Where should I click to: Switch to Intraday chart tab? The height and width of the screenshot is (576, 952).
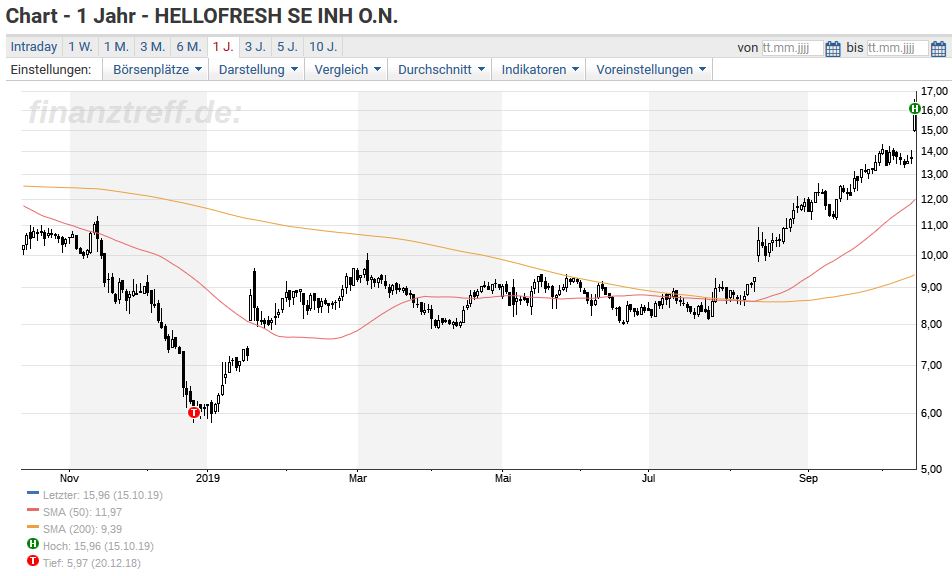click(x=34, y=47)
